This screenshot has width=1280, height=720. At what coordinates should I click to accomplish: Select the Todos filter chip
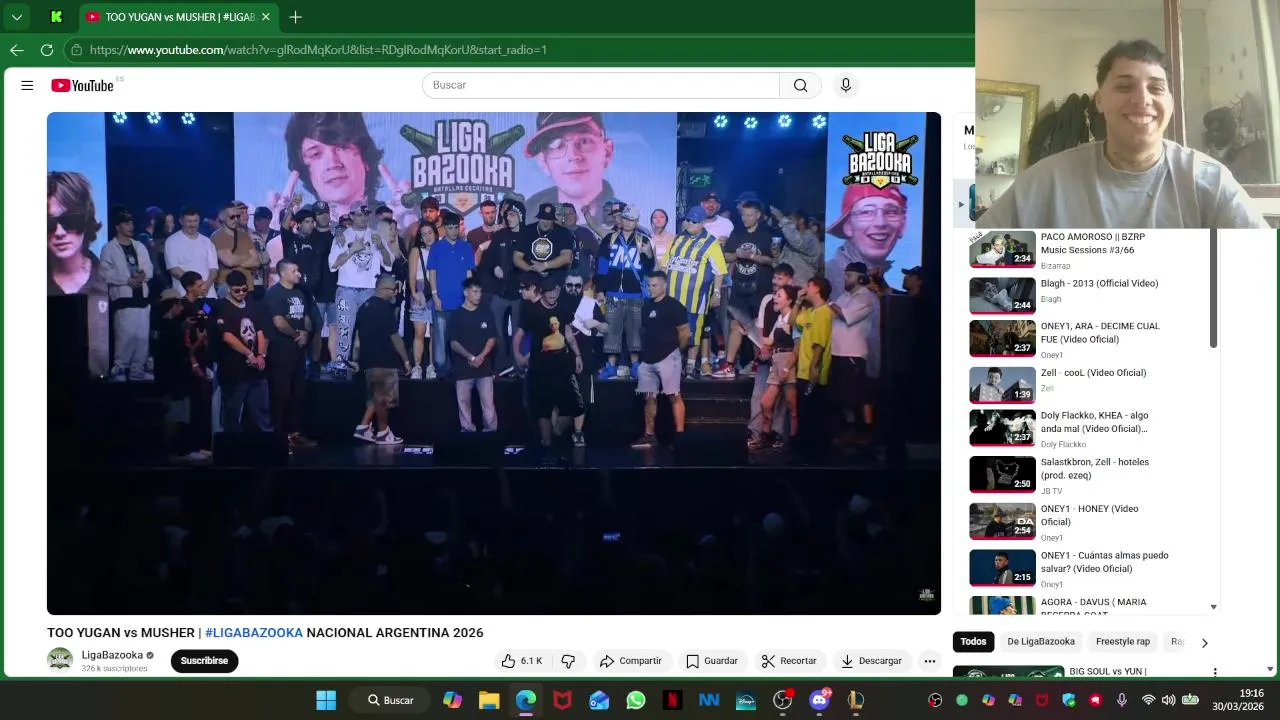(x=973, y=642)
